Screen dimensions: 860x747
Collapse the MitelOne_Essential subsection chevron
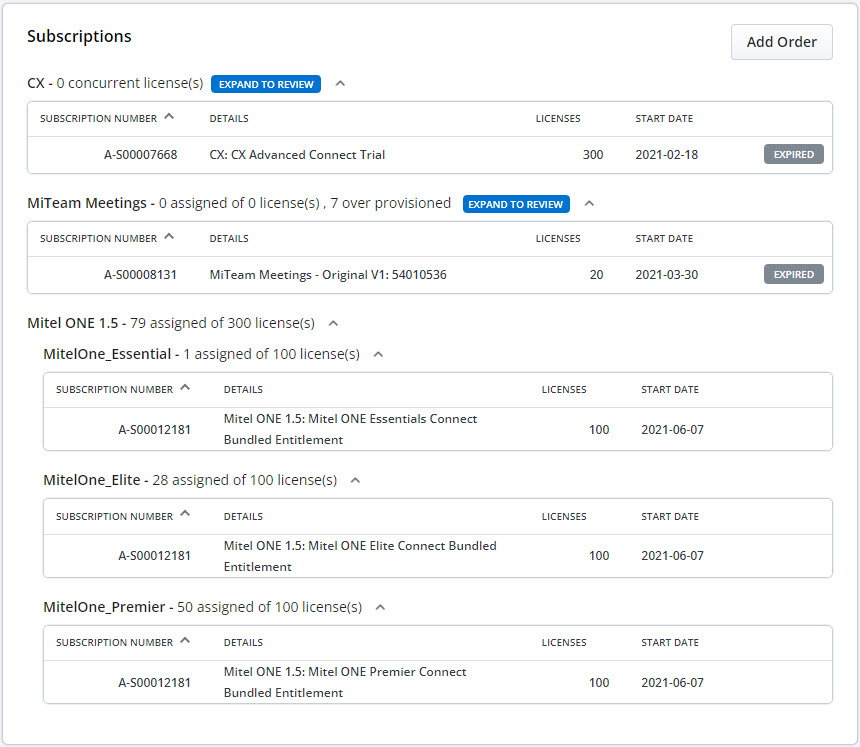click(378, 354)
